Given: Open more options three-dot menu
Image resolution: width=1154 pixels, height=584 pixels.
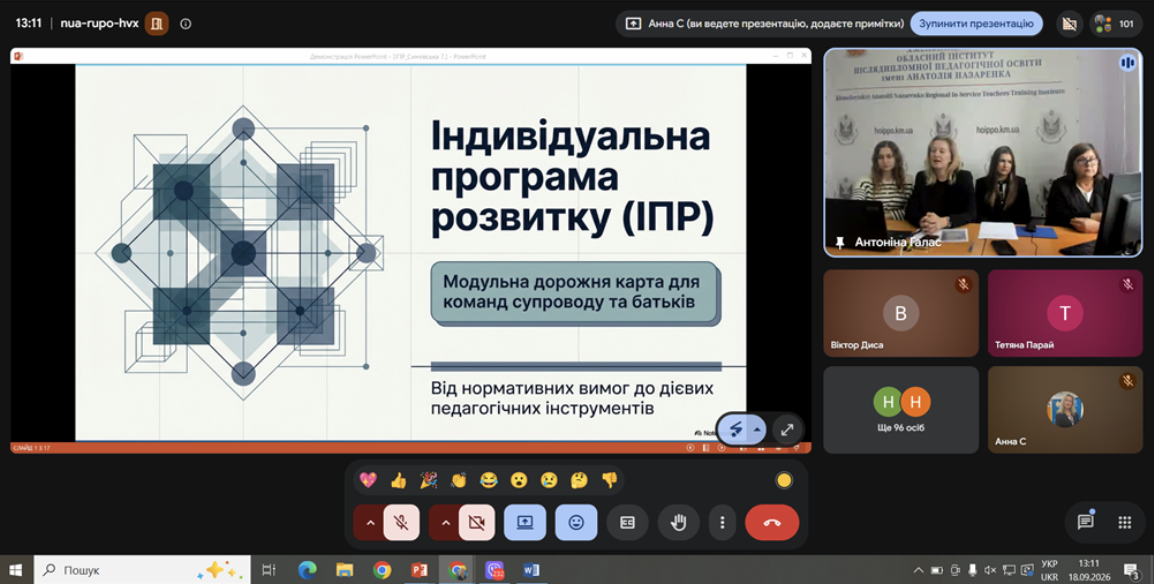Looking at the screenshot, I should click(x=722, y=522).
